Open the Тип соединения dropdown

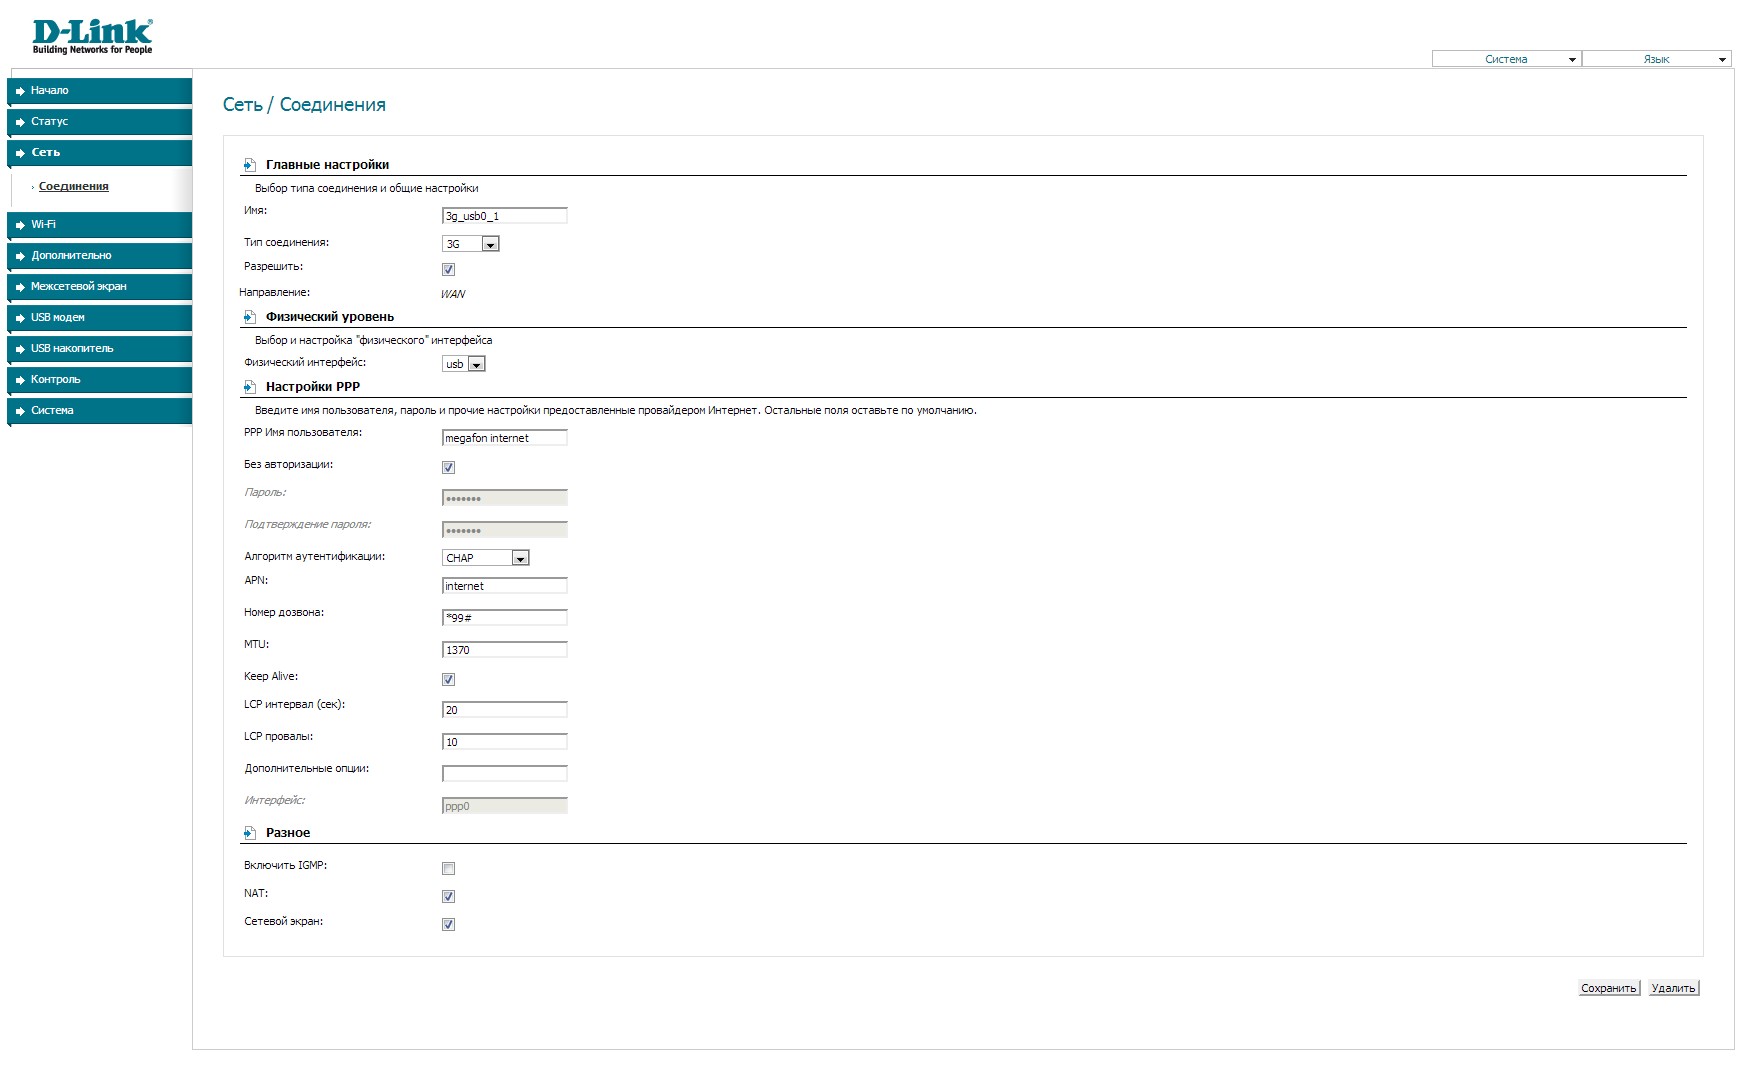coord(471,244)
